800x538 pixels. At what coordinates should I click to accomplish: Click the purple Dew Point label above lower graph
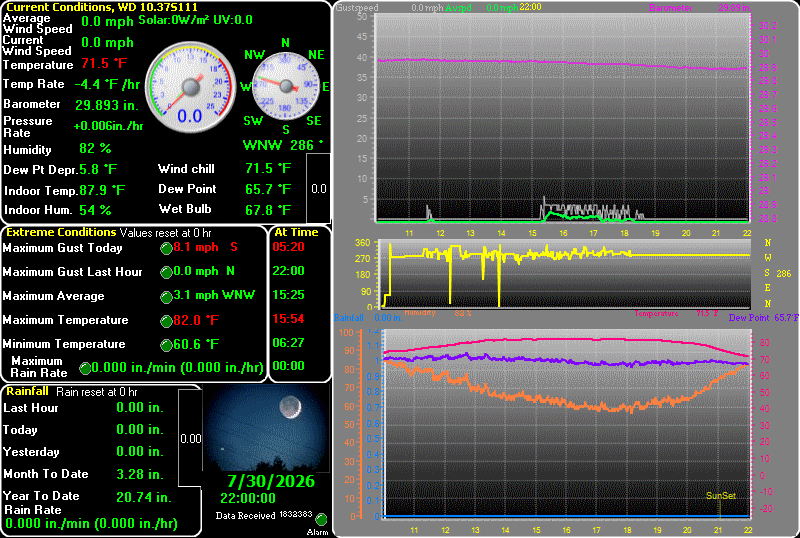(748, 317)
